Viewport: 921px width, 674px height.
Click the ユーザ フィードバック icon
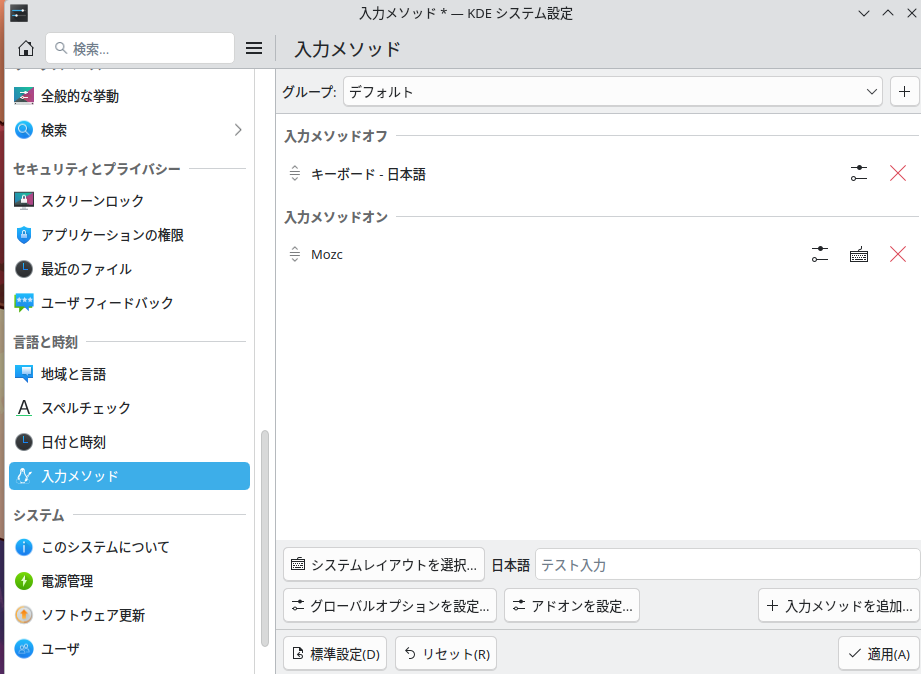pyautogui.click(x=23, y=303)
